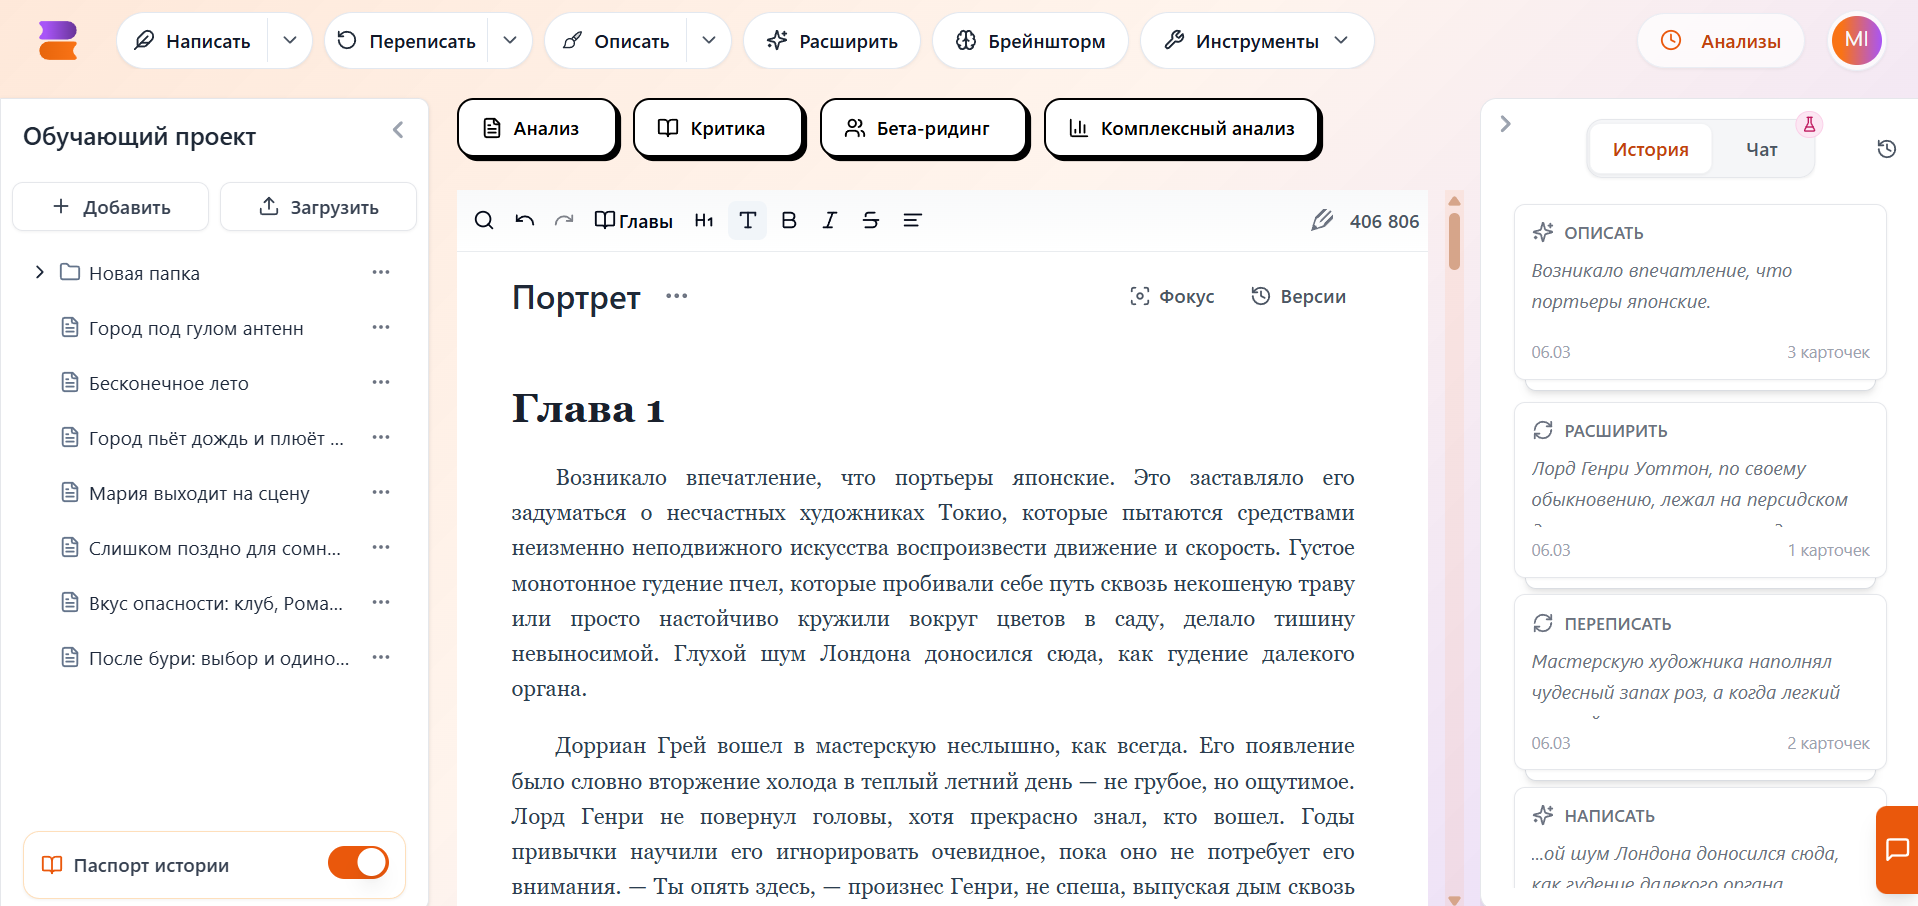Screen dimensions: 1918x906
Task: Expand the Написать dropdown arrow
Action: tap(290, 41)
